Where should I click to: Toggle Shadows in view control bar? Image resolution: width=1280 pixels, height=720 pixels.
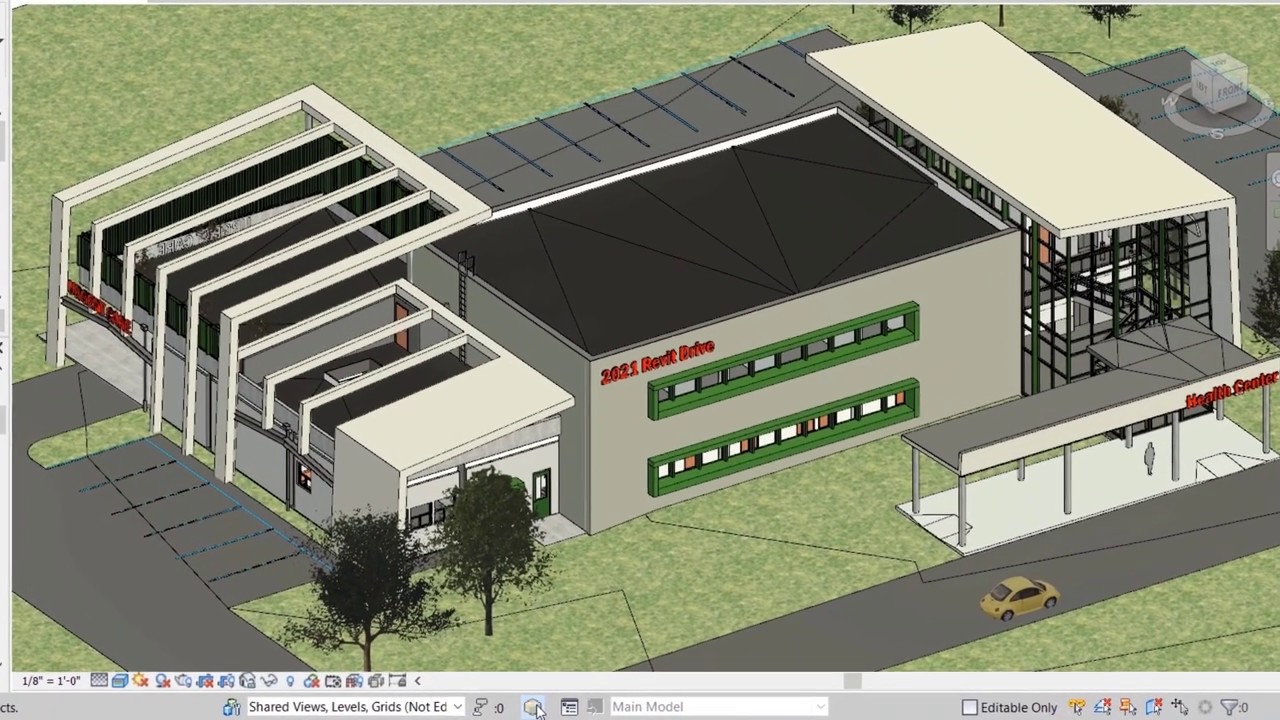(162, 681)
